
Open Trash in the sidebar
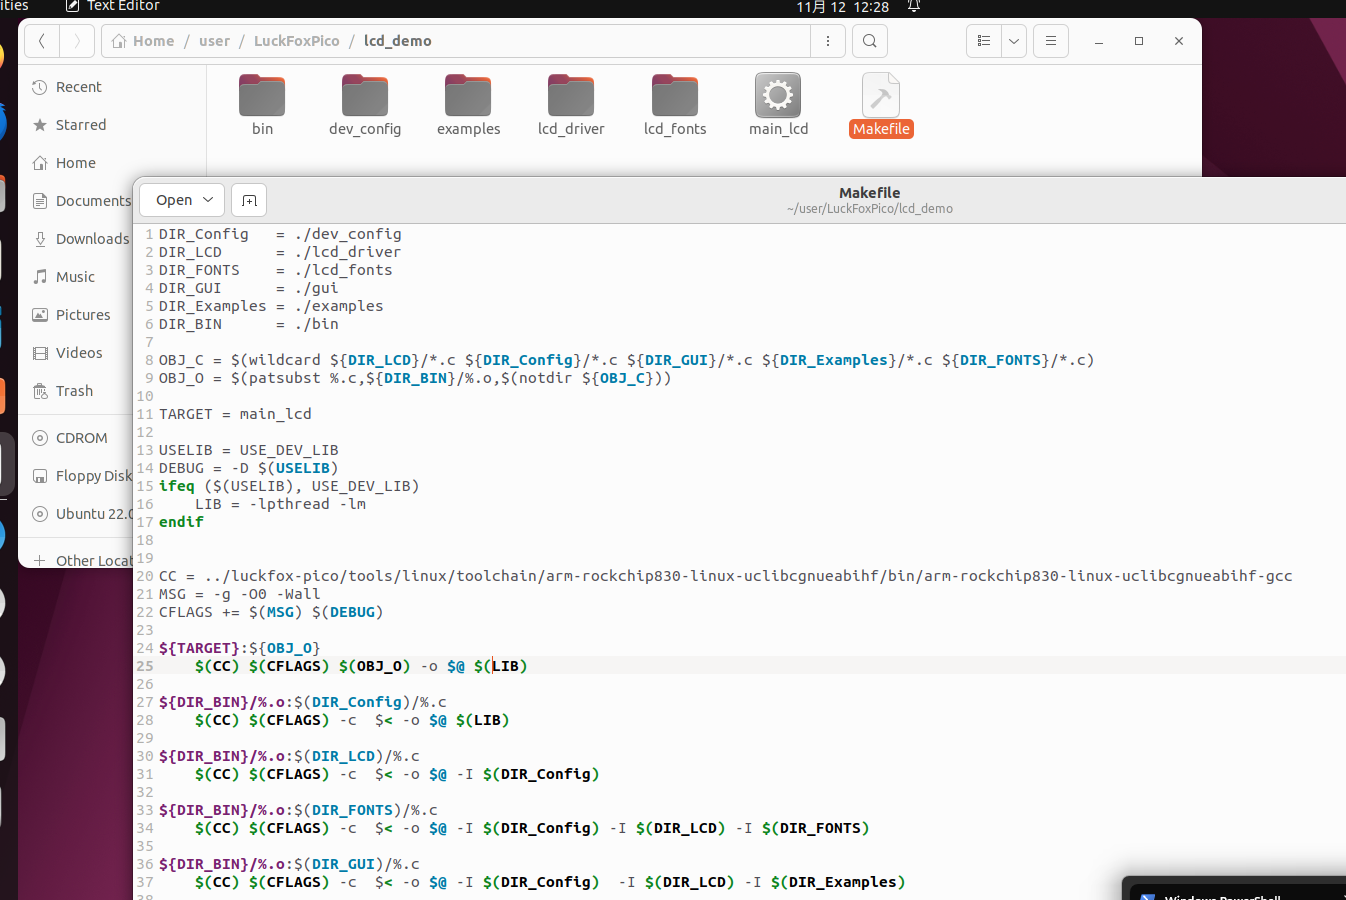point(75,391)
